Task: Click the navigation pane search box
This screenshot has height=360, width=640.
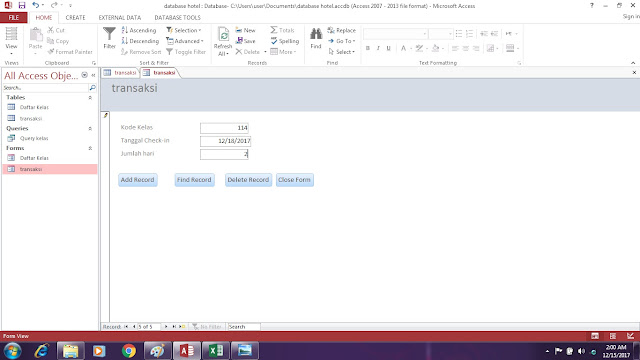Action: [45, 88]
